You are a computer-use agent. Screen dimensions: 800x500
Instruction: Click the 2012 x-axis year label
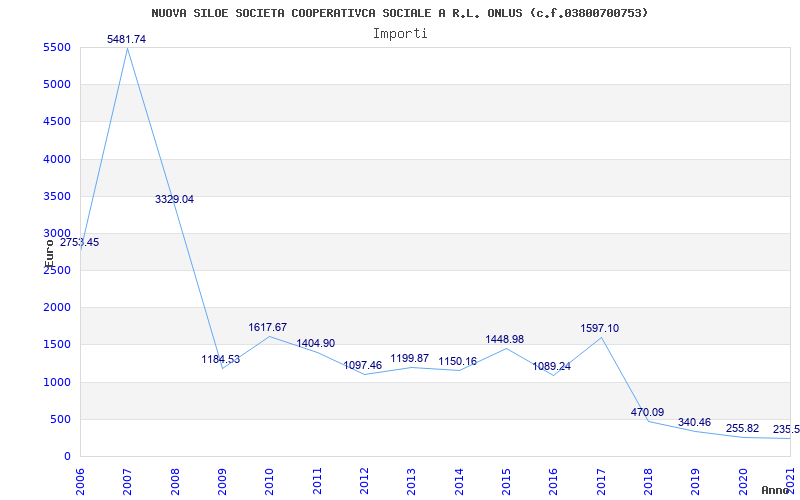364,480
